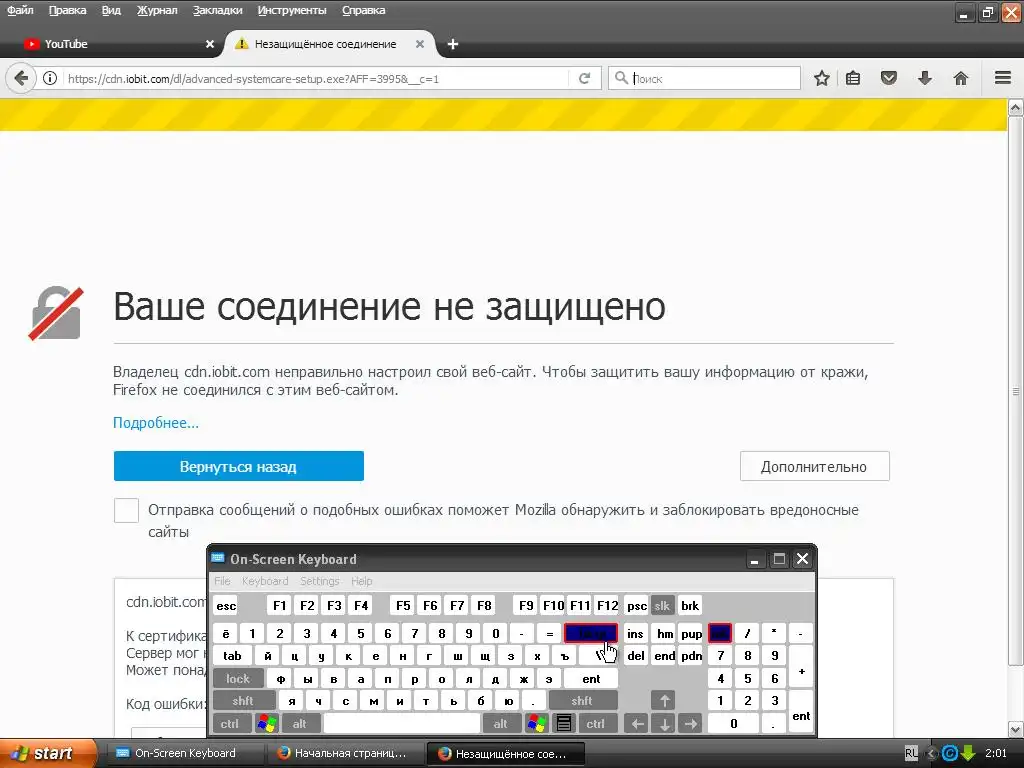Toggle the left alt key
The height and width of the screenshot is (768, 1024).
pos(300,723)
